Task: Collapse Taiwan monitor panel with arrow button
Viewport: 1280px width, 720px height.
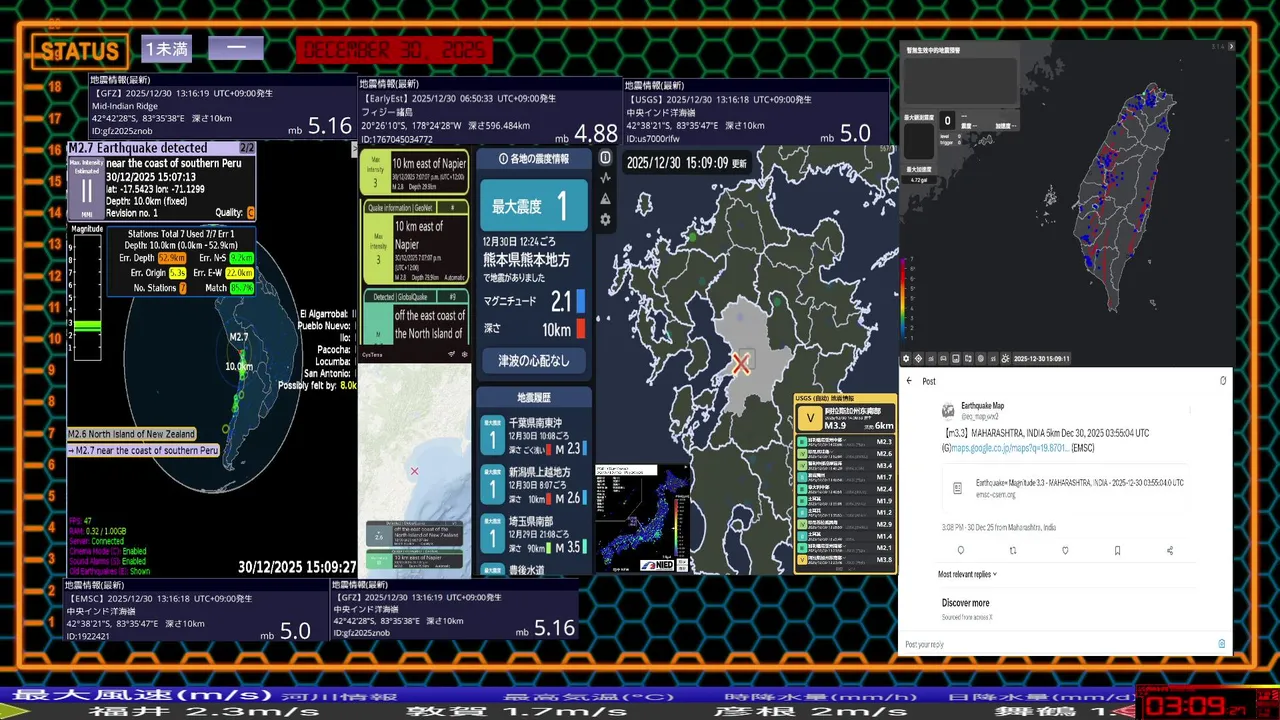Action: [1231, 46]
